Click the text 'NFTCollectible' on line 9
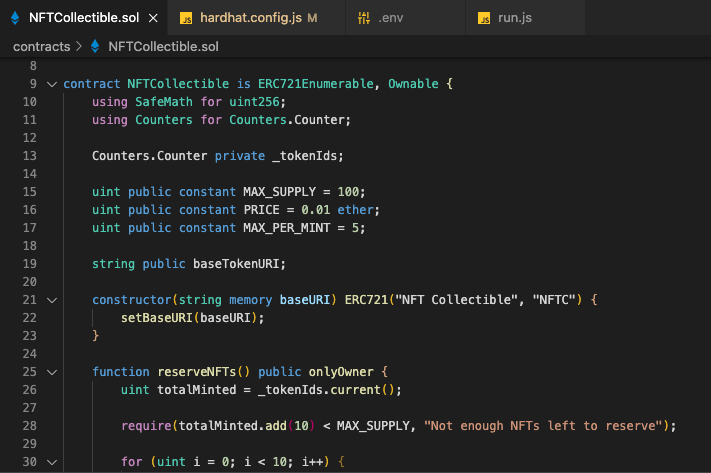The width and height of the screenshot is (711, 473). point(178,84)
